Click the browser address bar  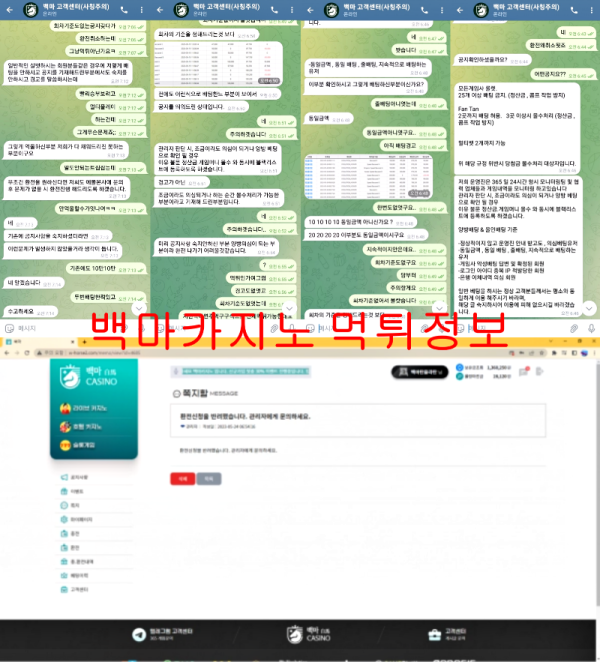(270, 353)
